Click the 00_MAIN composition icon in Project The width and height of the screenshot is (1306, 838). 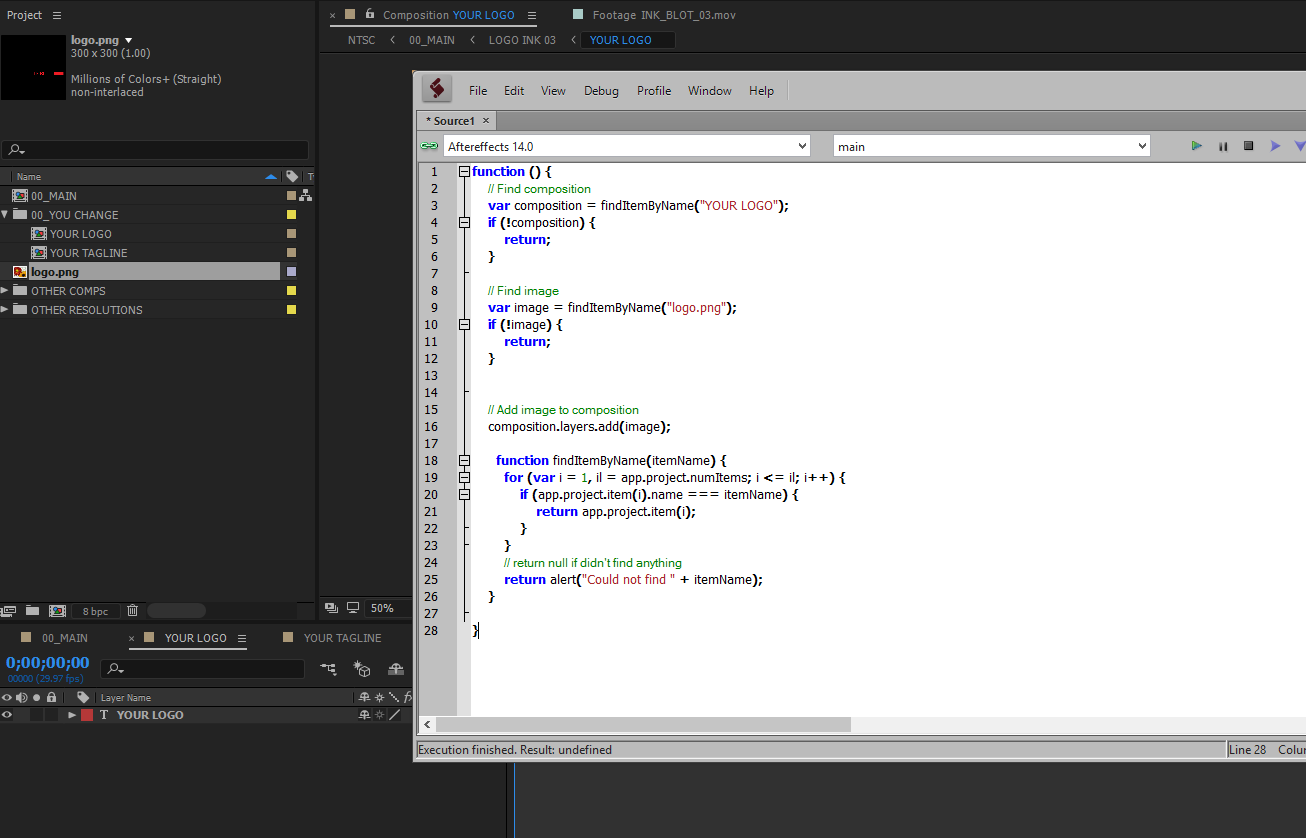(x=19, y=196)
